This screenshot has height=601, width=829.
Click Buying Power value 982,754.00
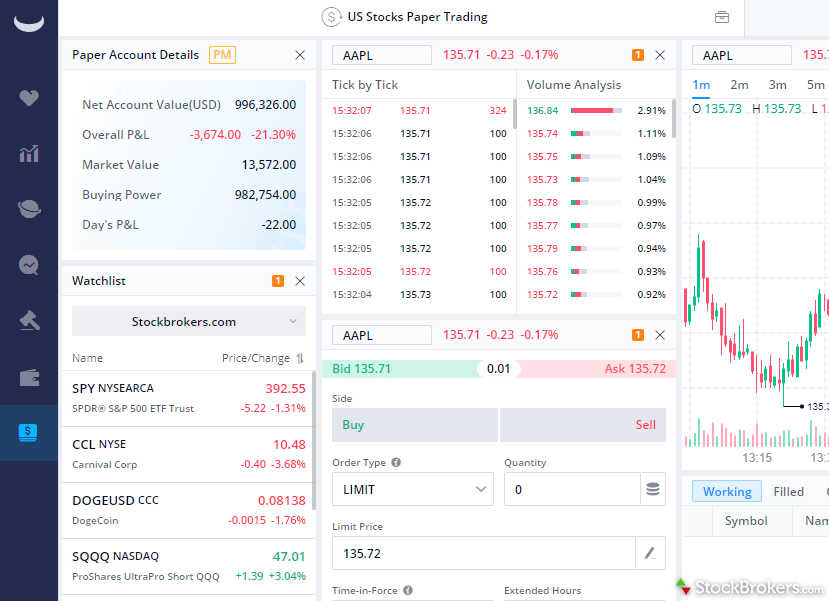[265, 195]
